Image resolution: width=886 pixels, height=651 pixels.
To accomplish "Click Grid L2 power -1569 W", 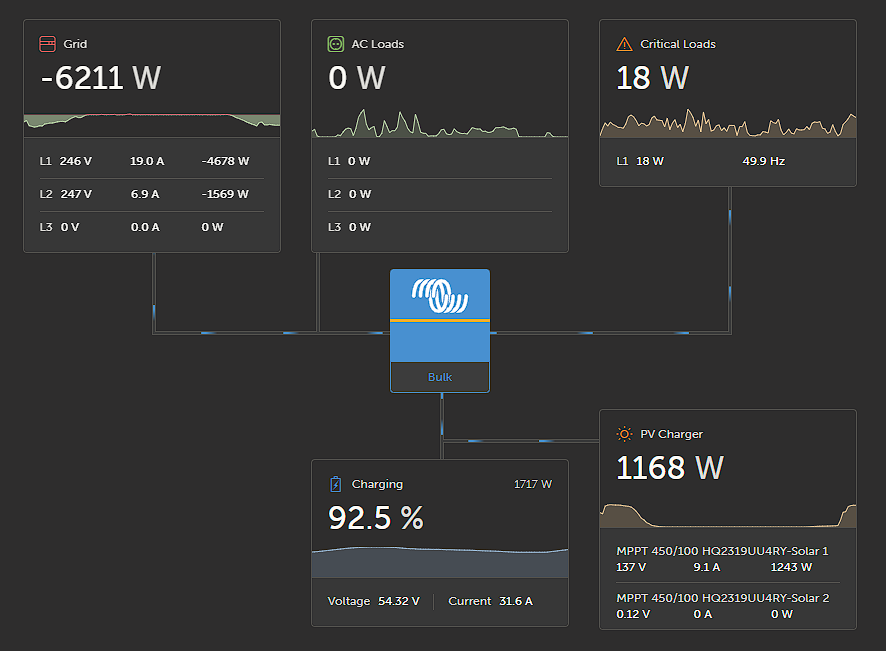I will [x=225, y=194].
